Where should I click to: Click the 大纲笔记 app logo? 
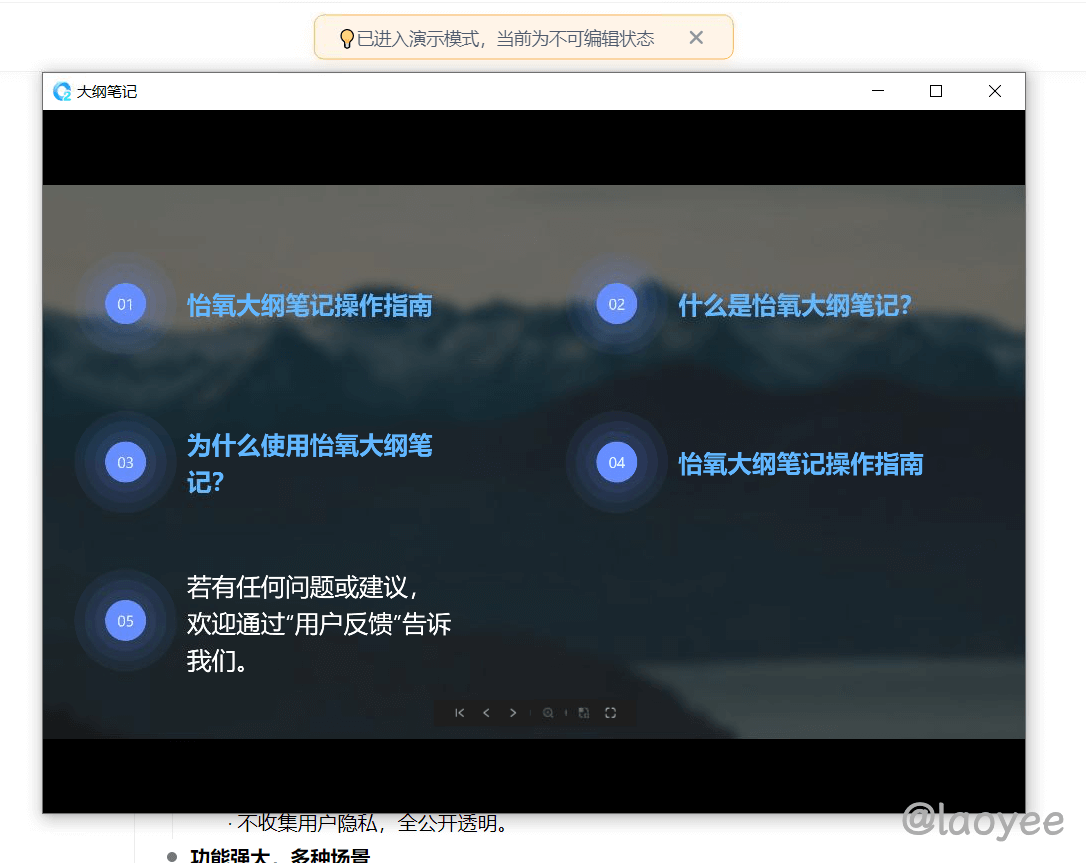click(x=62, y=92)
